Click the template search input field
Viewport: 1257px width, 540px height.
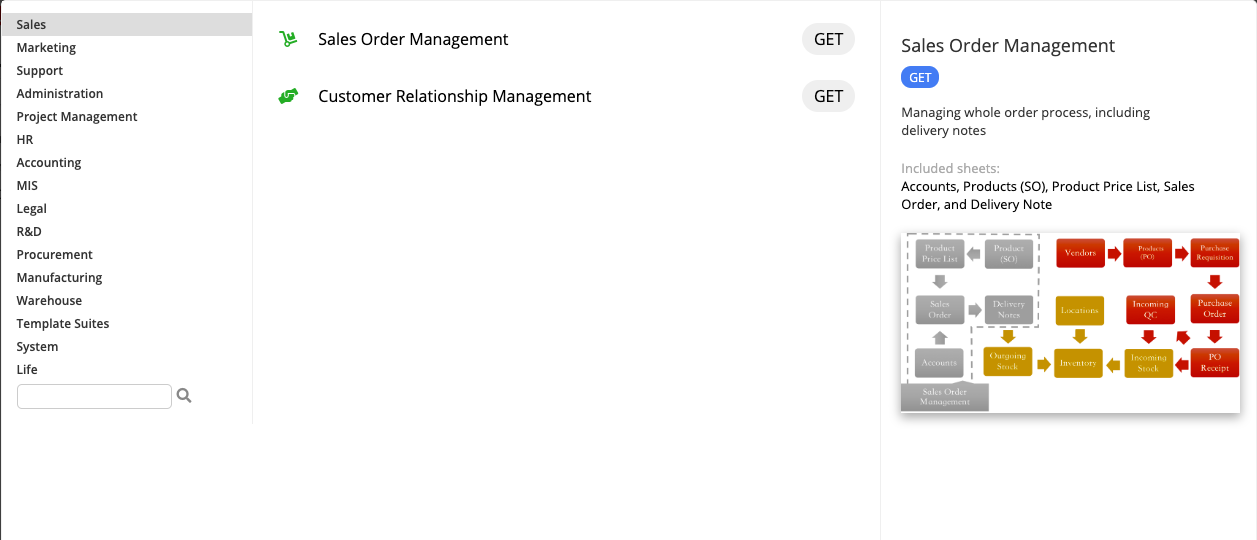(x=95, y=396)
